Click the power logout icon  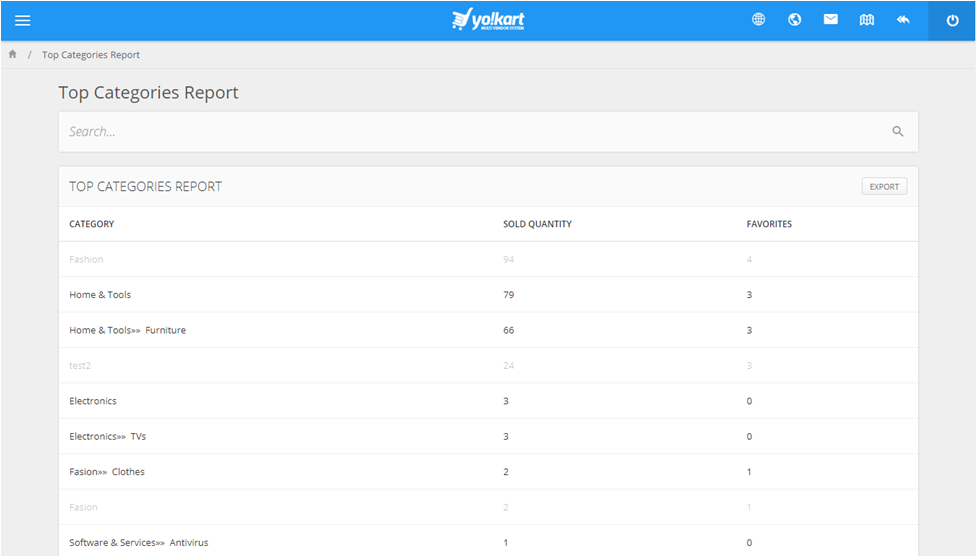(952, 21)
